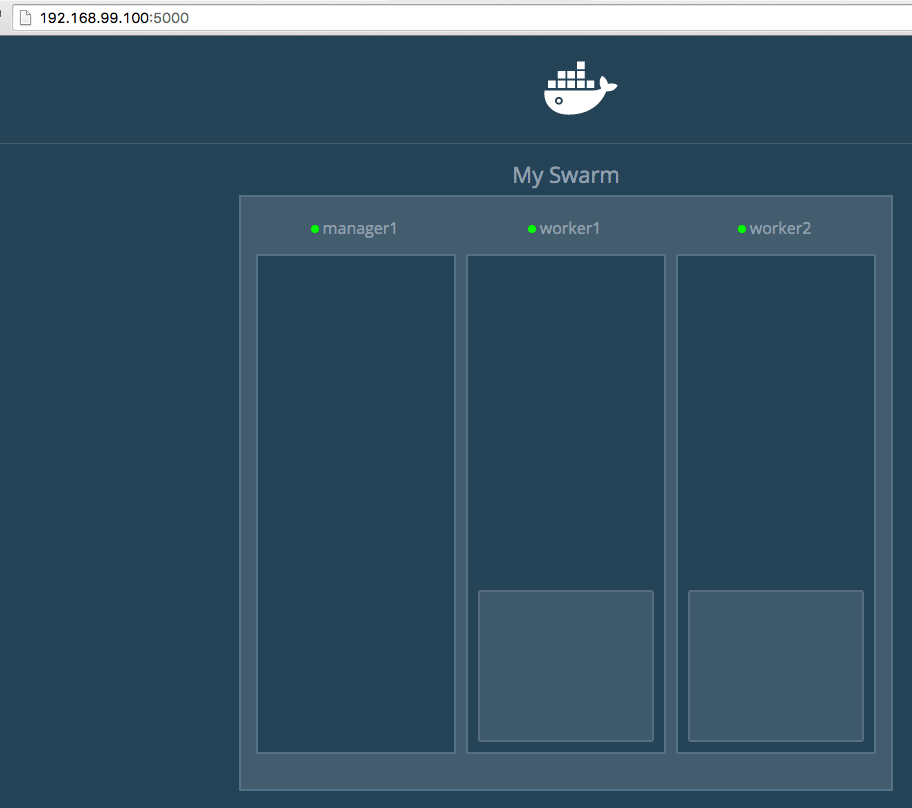Click manager1's green status dot
This screenshot has width=912, height=808.
pyautogui.click(x=315, y=229)
